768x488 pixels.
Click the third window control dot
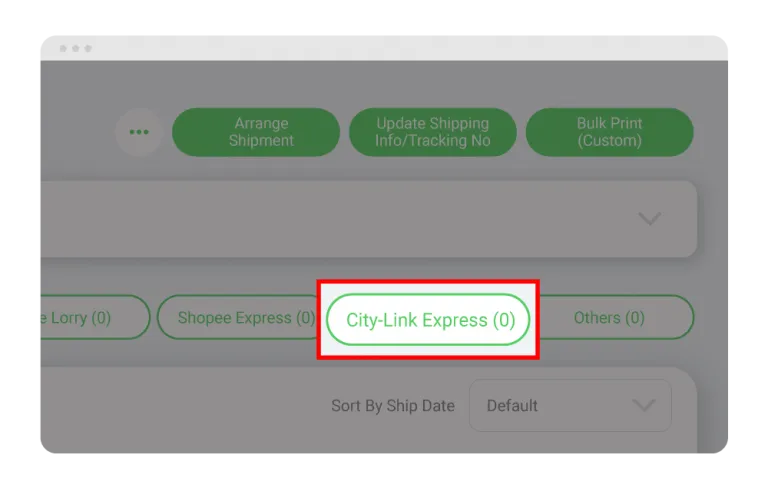(88, 49)
